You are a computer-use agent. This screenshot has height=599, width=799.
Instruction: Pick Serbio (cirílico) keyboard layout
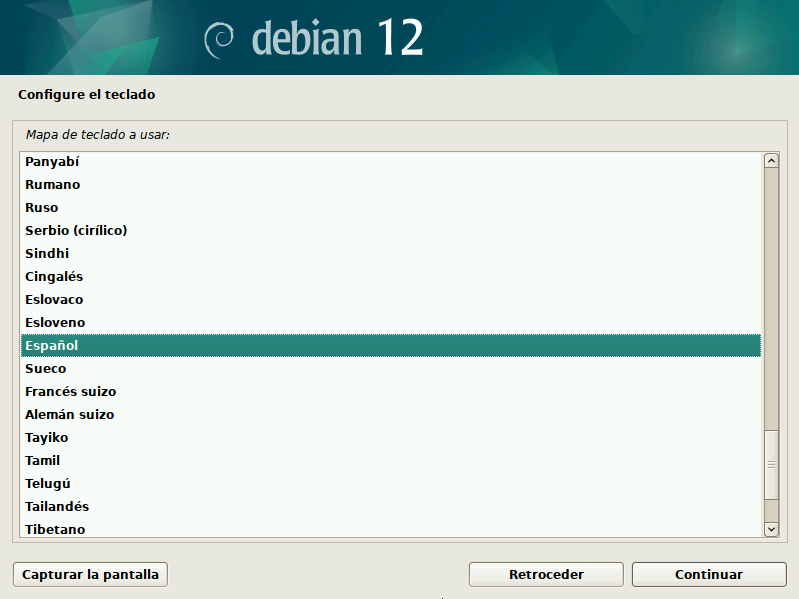point(76,231)
